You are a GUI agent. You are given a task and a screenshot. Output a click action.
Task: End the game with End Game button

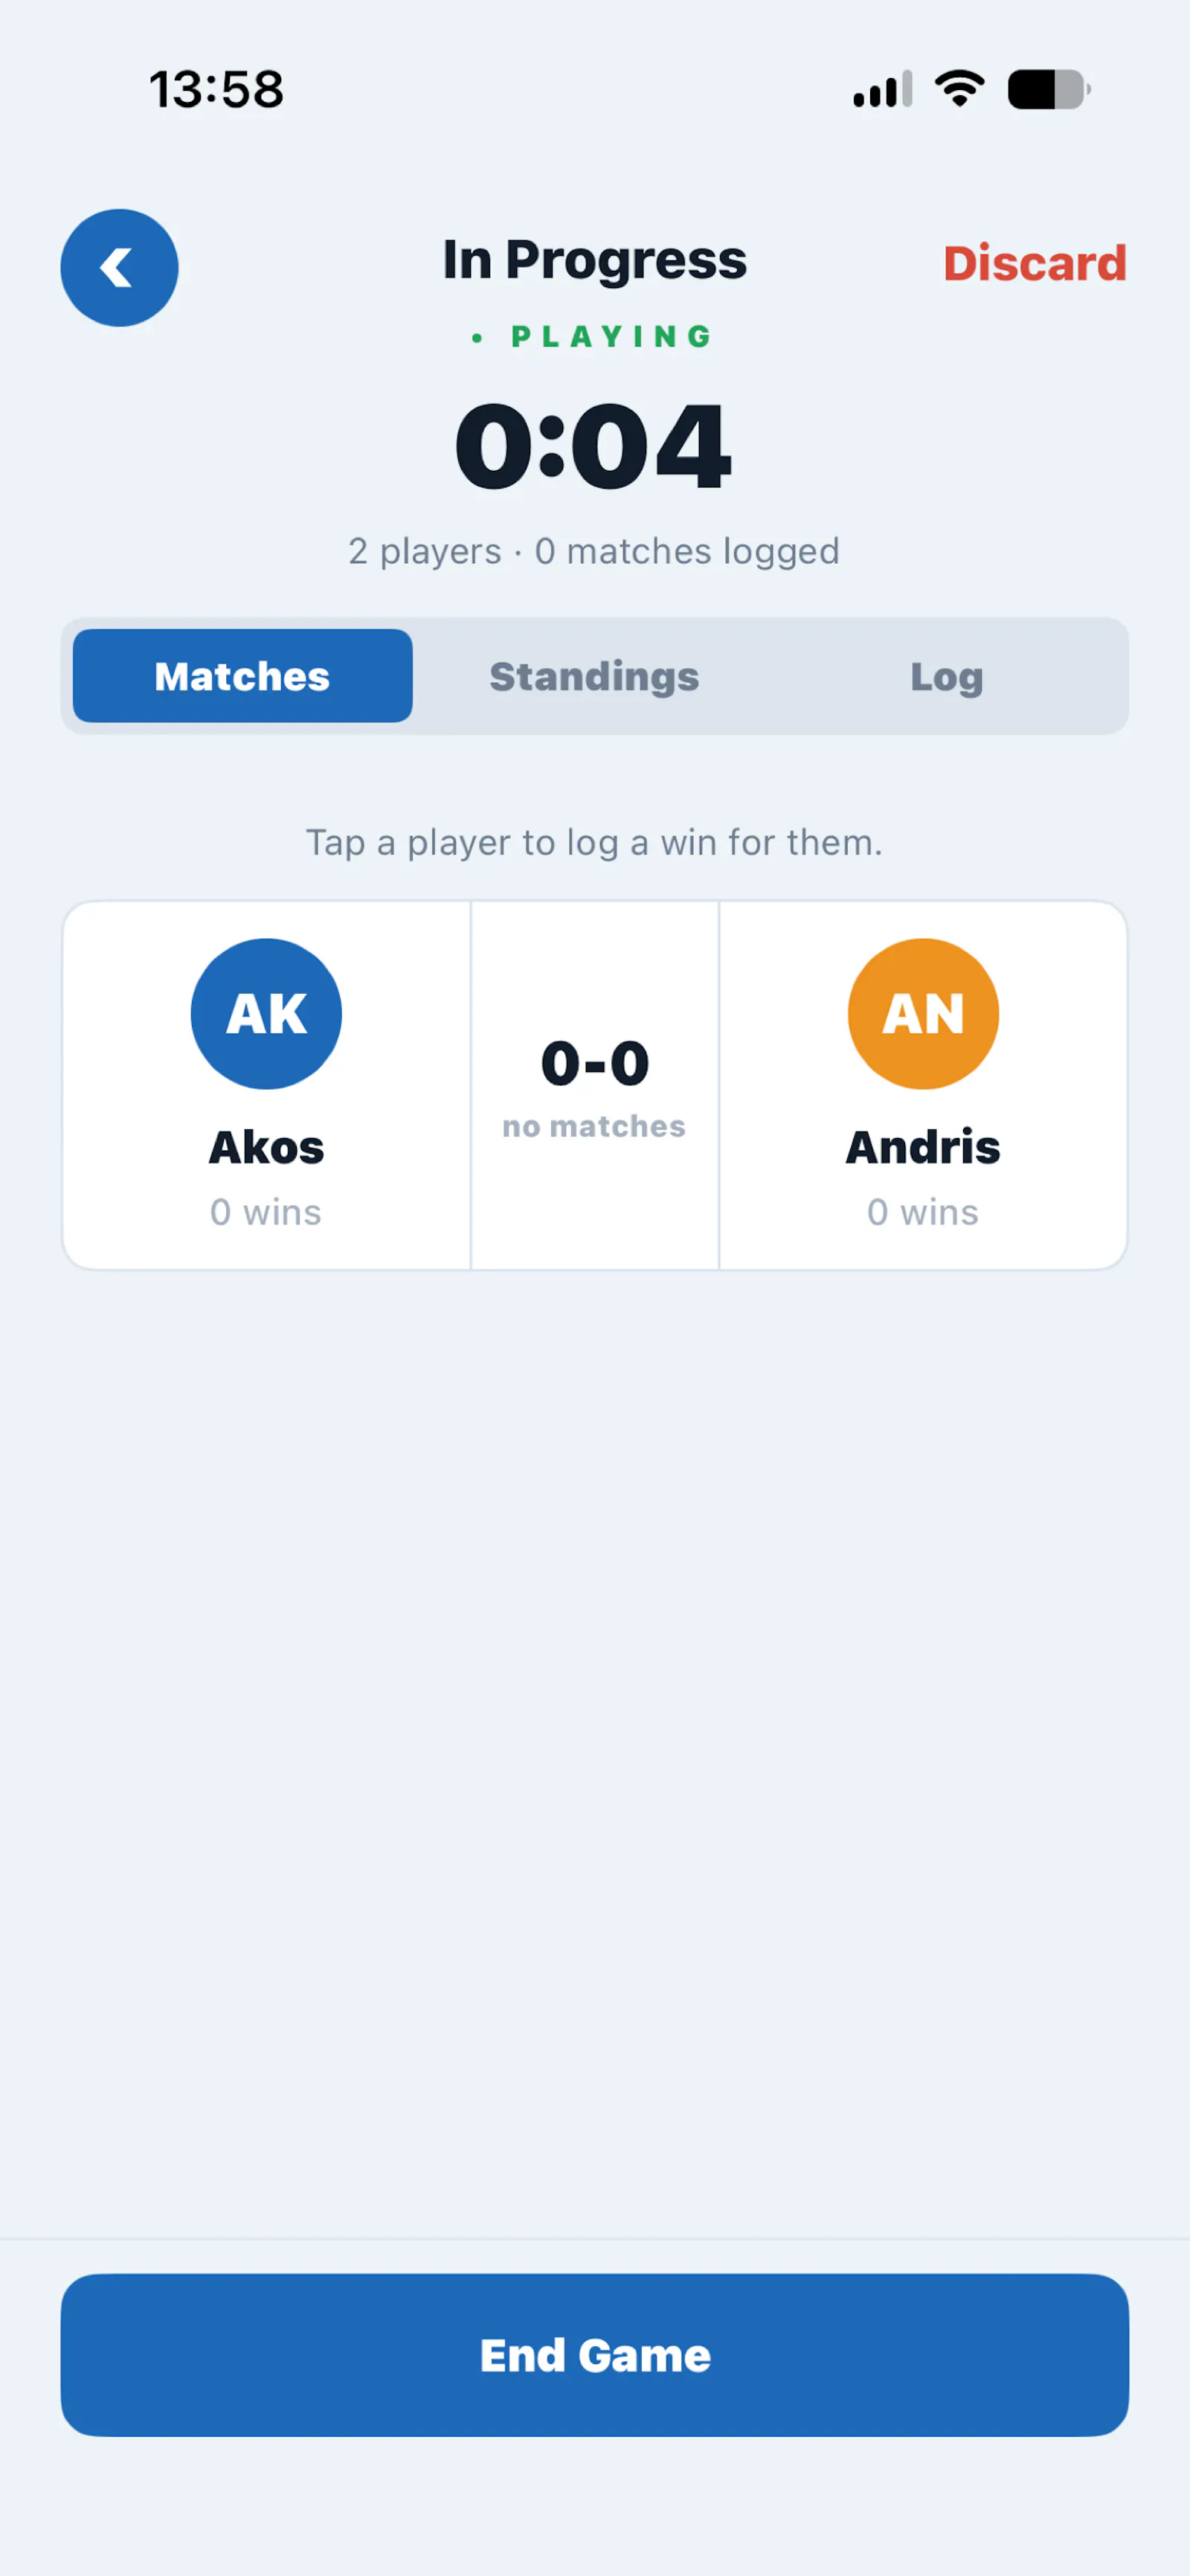595,2355
